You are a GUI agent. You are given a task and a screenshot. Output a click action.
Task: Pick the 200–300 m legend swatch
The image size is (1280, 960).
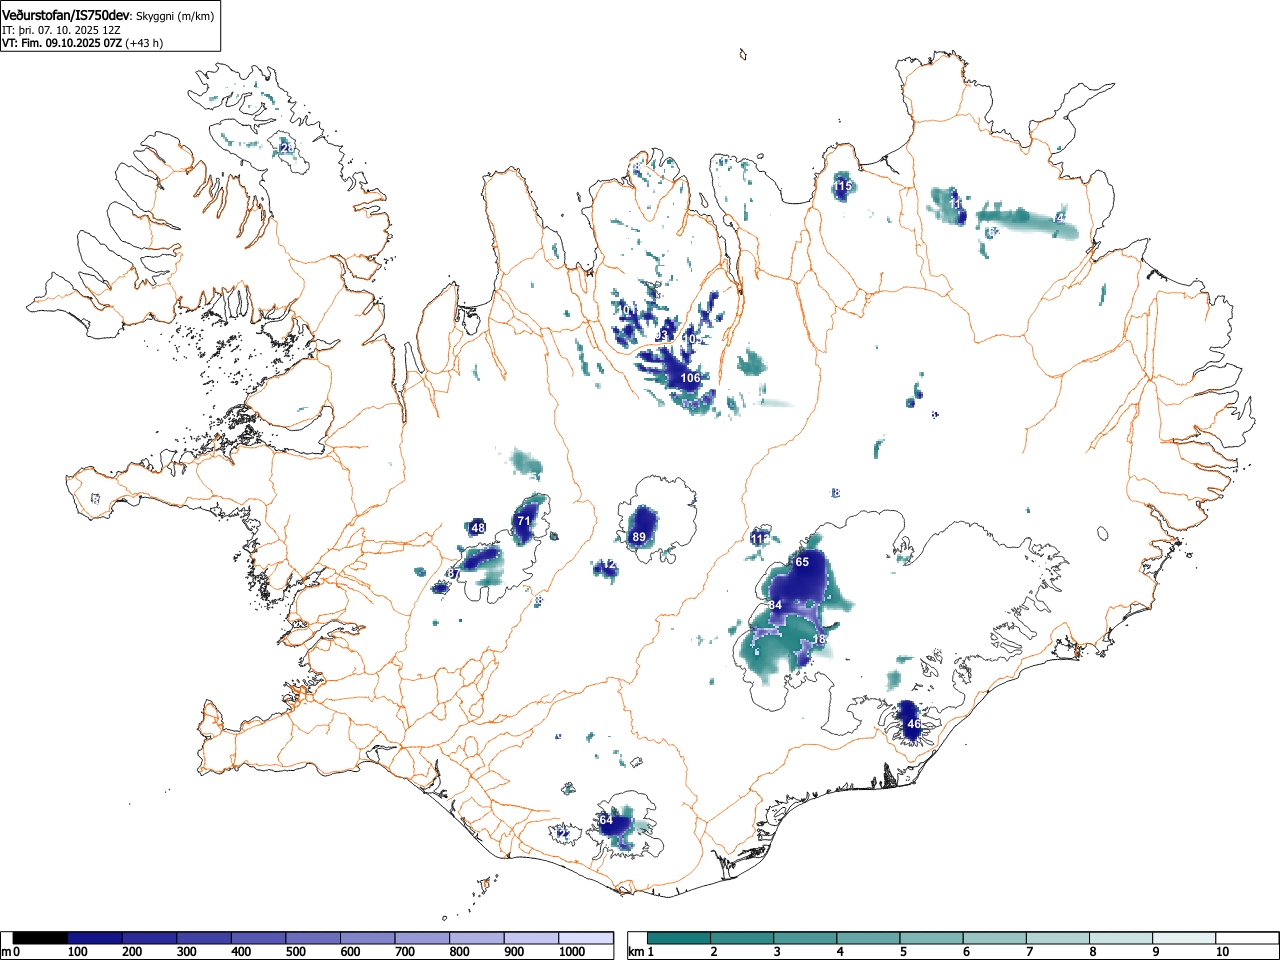(x=150, y=938)
